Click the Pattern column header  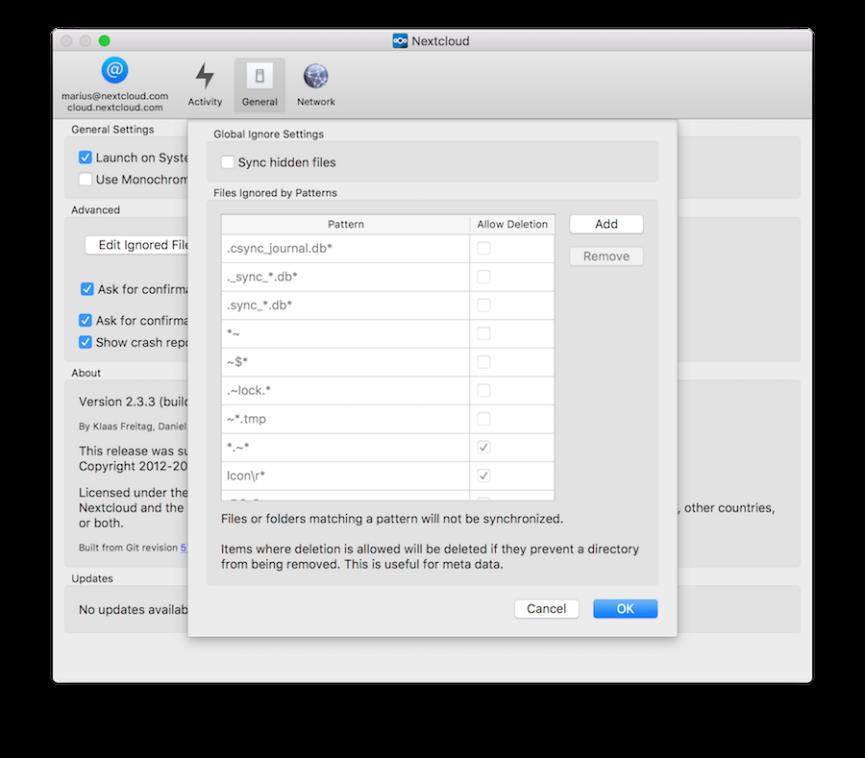[x=345, y=224]
